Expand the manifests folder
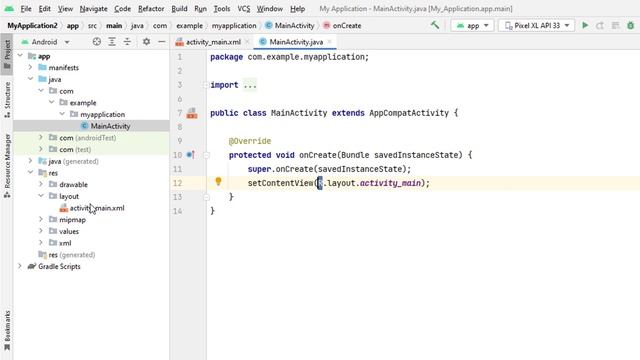Viewport: 640px width, 360px height. 31,67
